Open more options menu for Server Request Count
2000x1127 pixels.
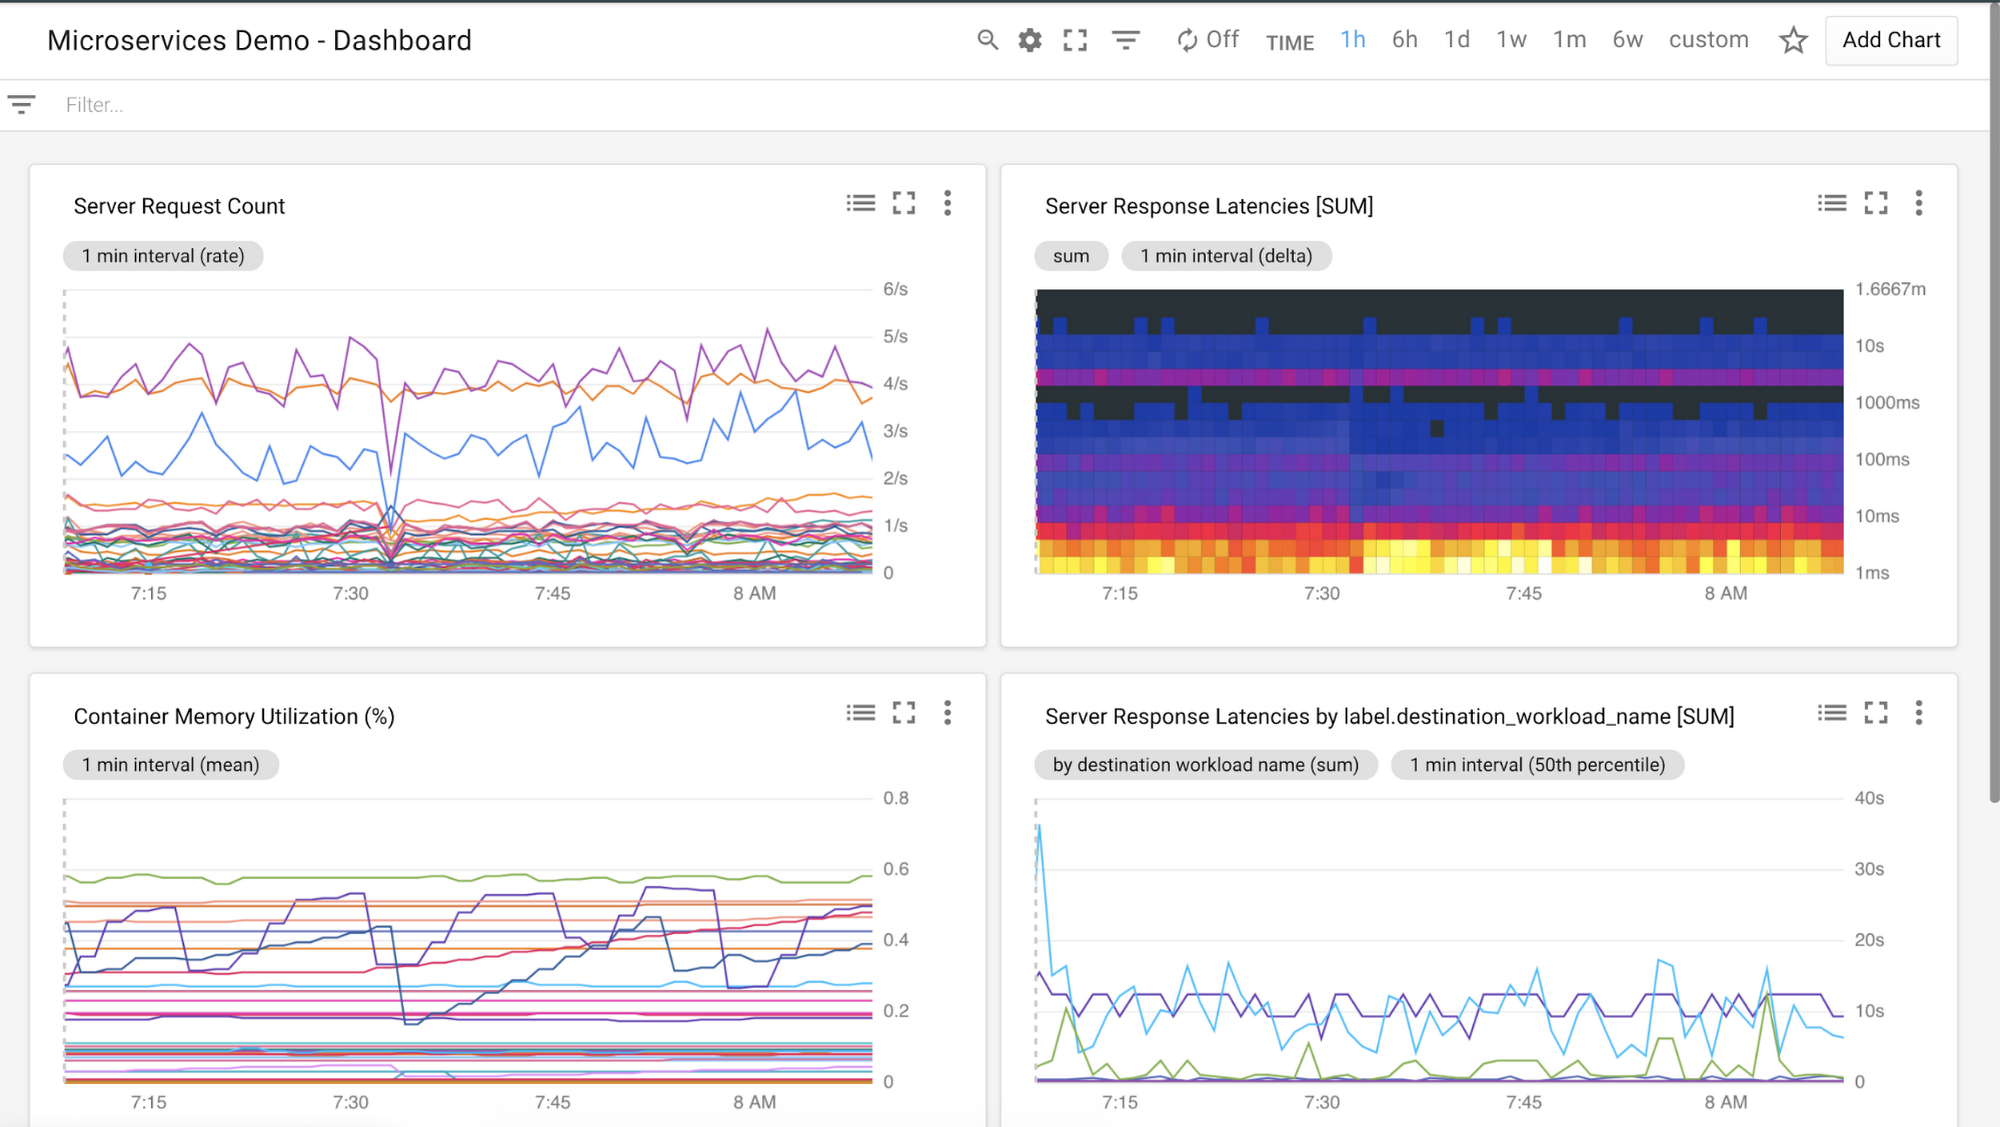click(x=947, y=203)
